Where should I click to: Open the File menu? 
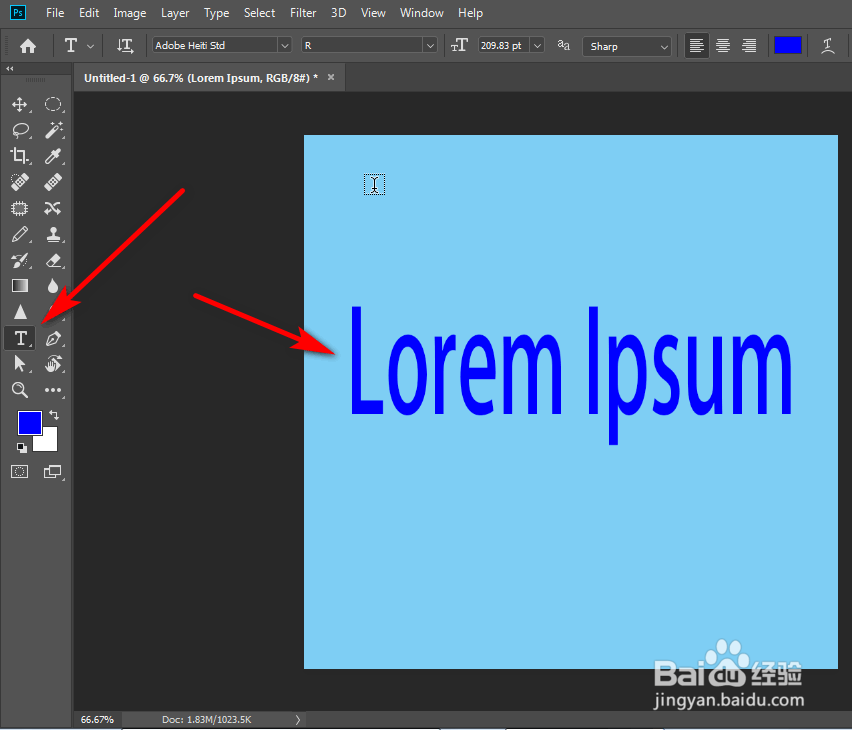click(55, 13)
